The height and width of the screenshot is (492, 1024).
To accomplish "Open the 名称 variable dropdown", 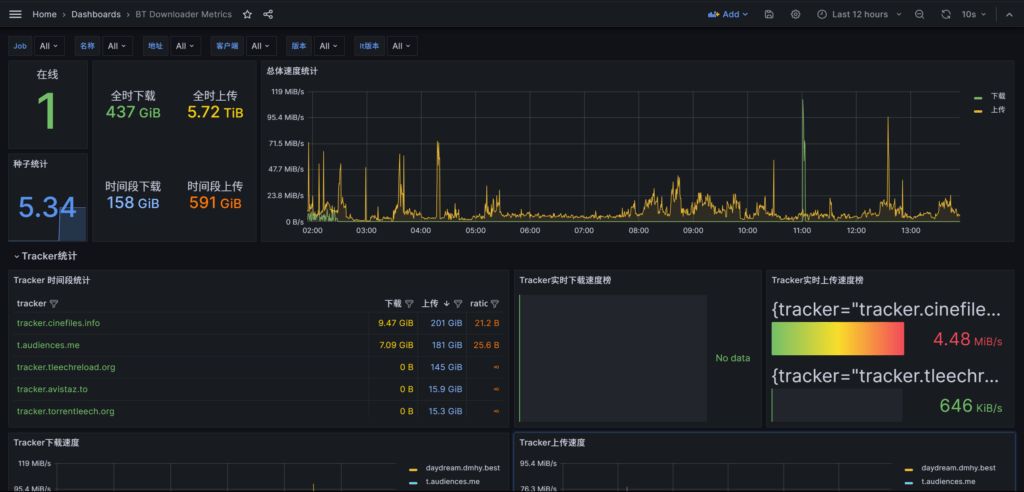I will click(118, 46).
